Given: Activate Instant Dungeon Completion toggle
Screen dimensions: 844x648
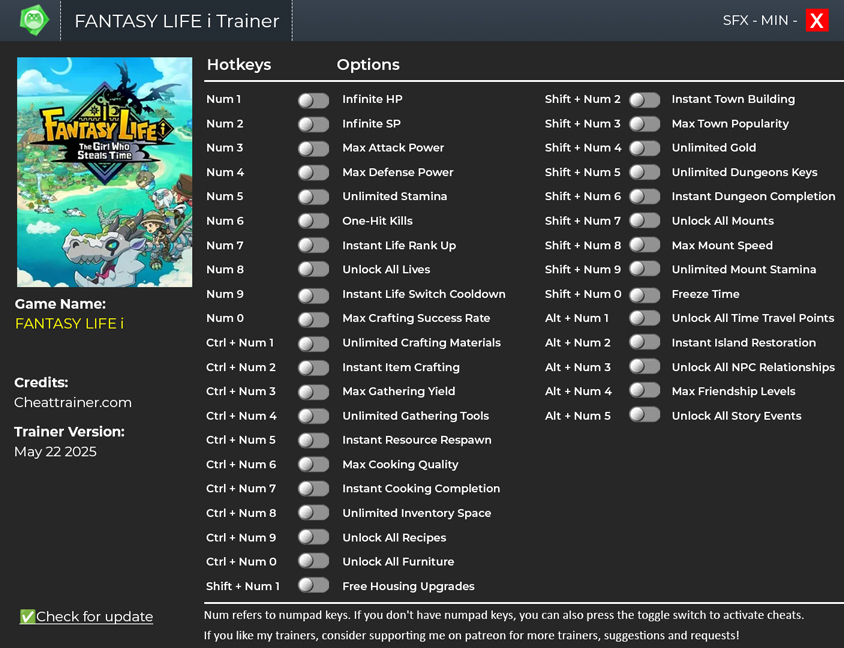Looking at the screenshot, I should [x=644, y=197].
